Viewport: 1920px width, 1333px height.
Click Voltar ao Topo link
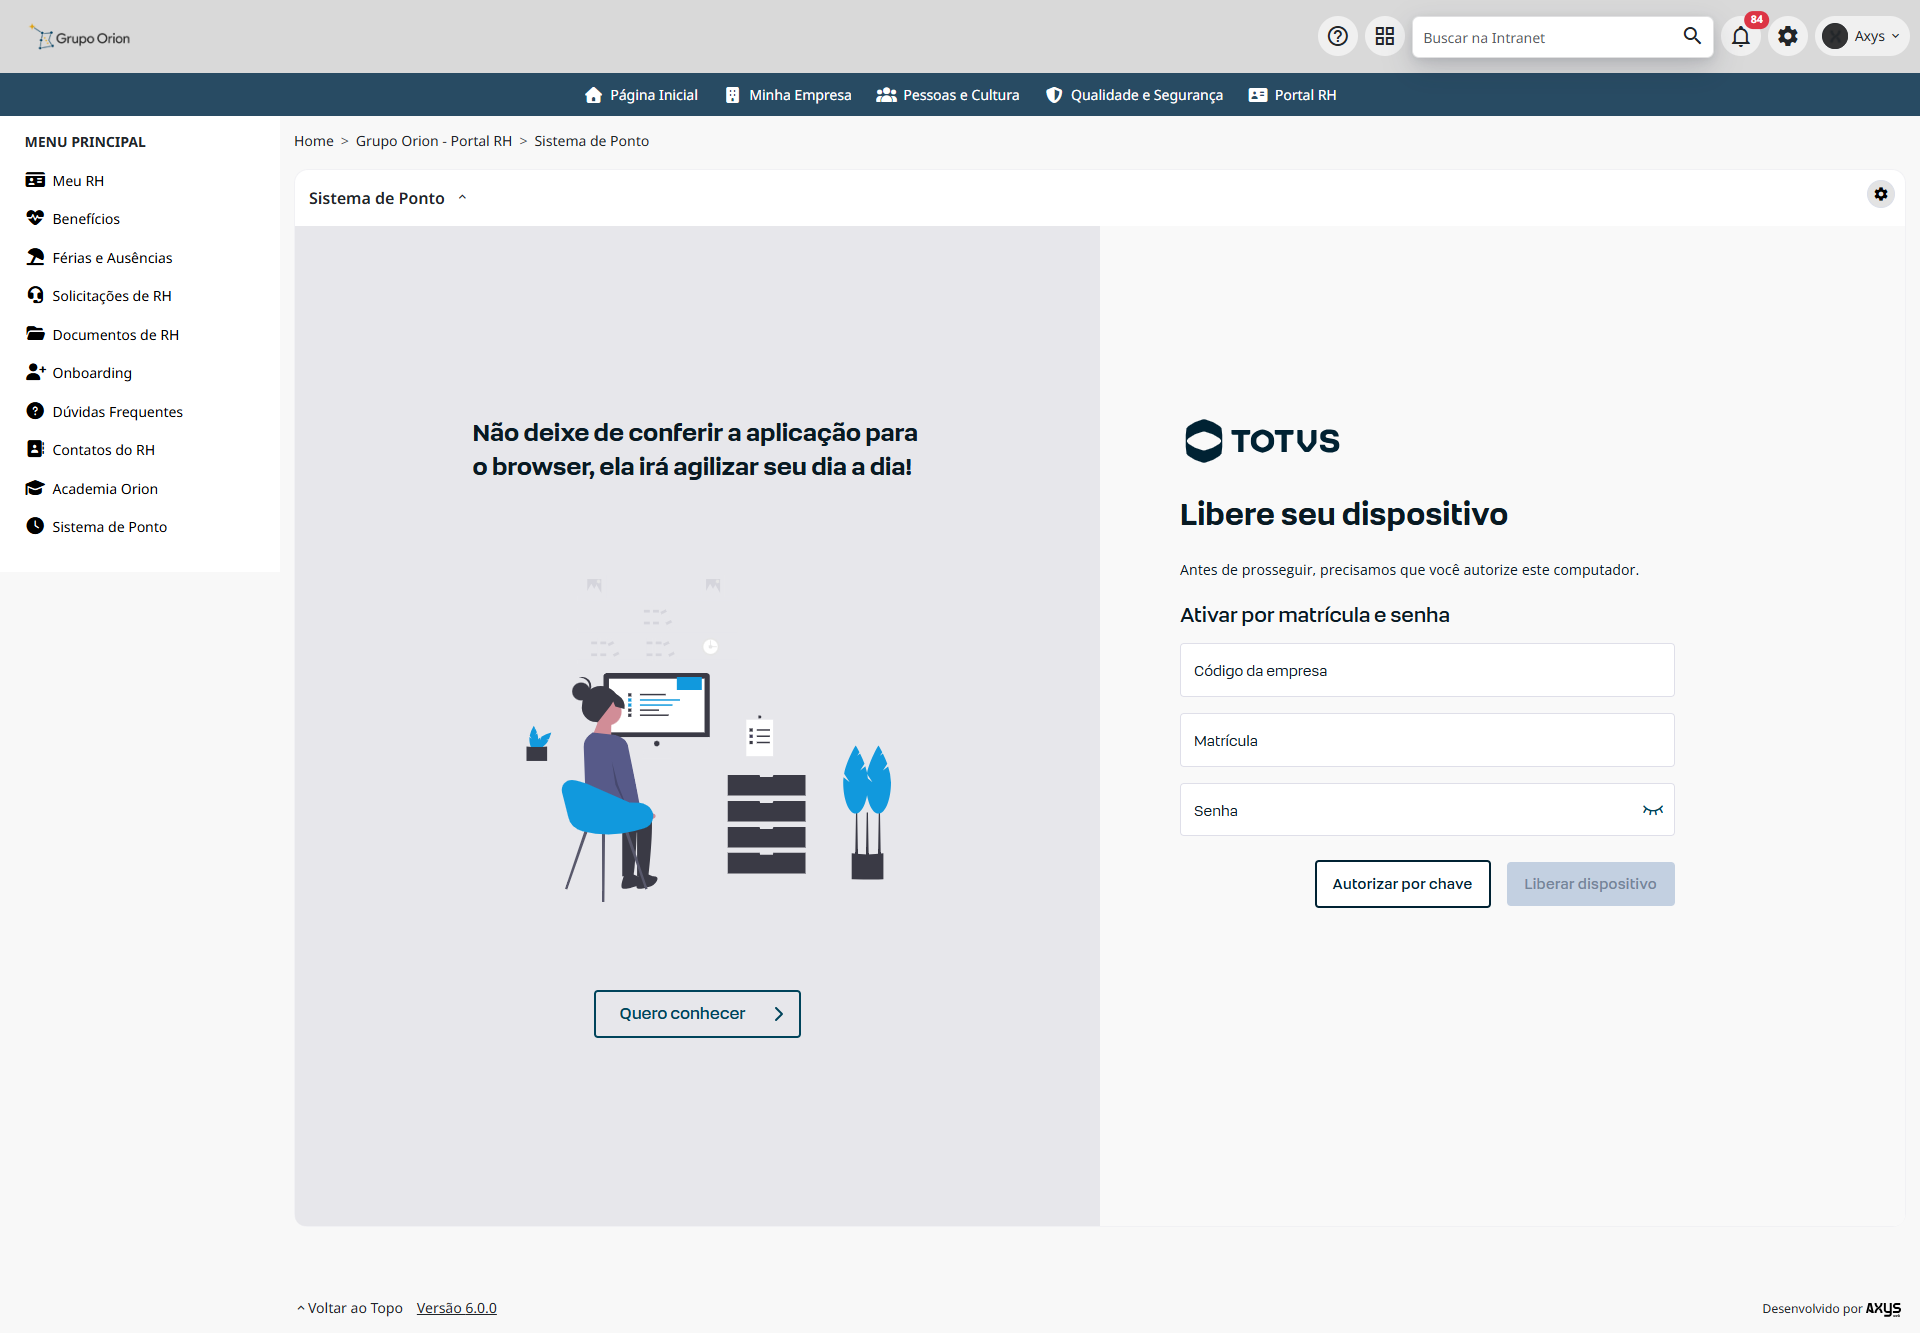[350, 1308]
